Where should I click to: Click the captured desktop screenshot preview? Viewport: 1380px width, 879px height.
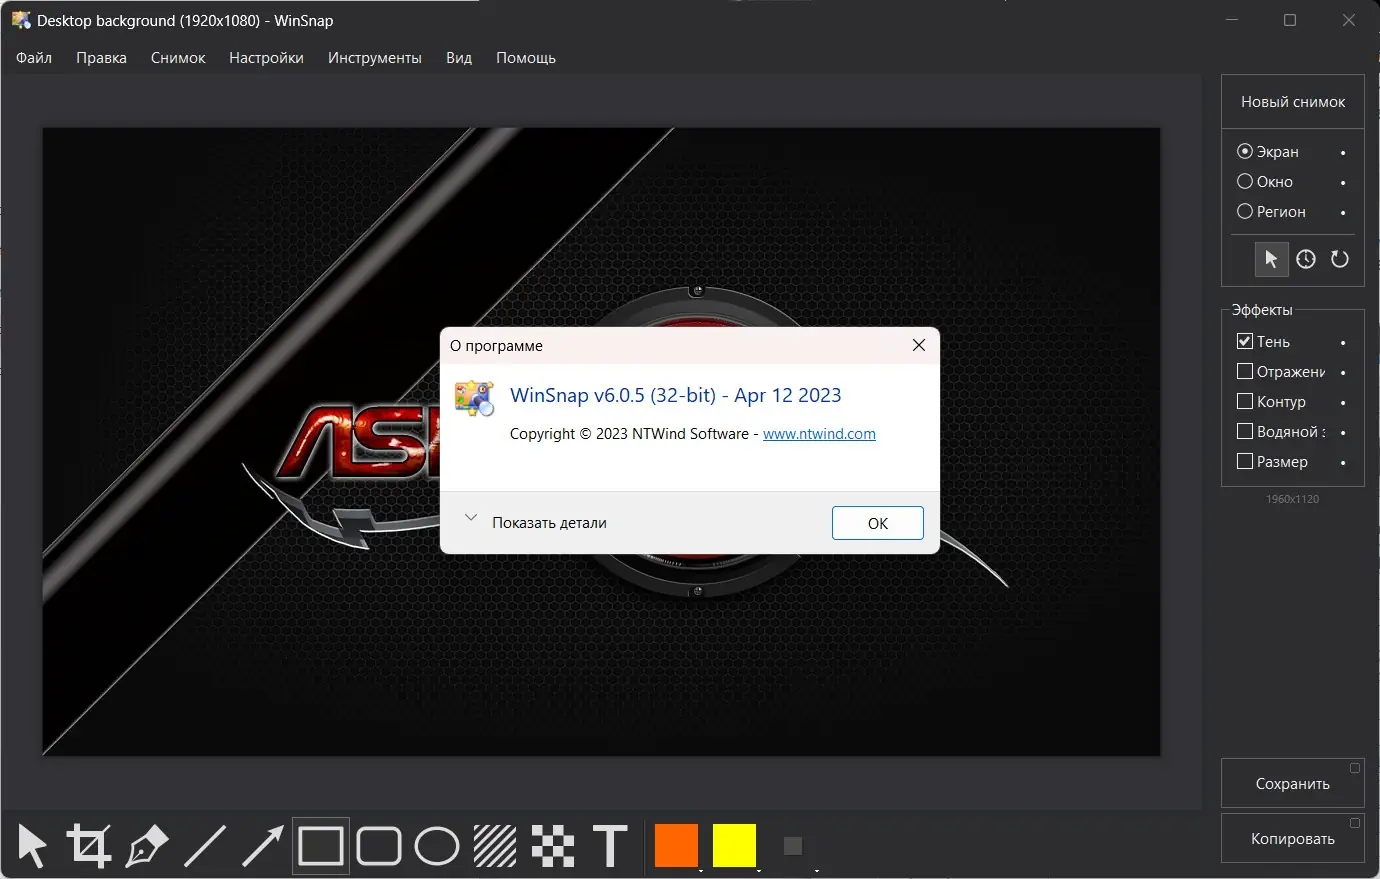(x=601, y=441)
